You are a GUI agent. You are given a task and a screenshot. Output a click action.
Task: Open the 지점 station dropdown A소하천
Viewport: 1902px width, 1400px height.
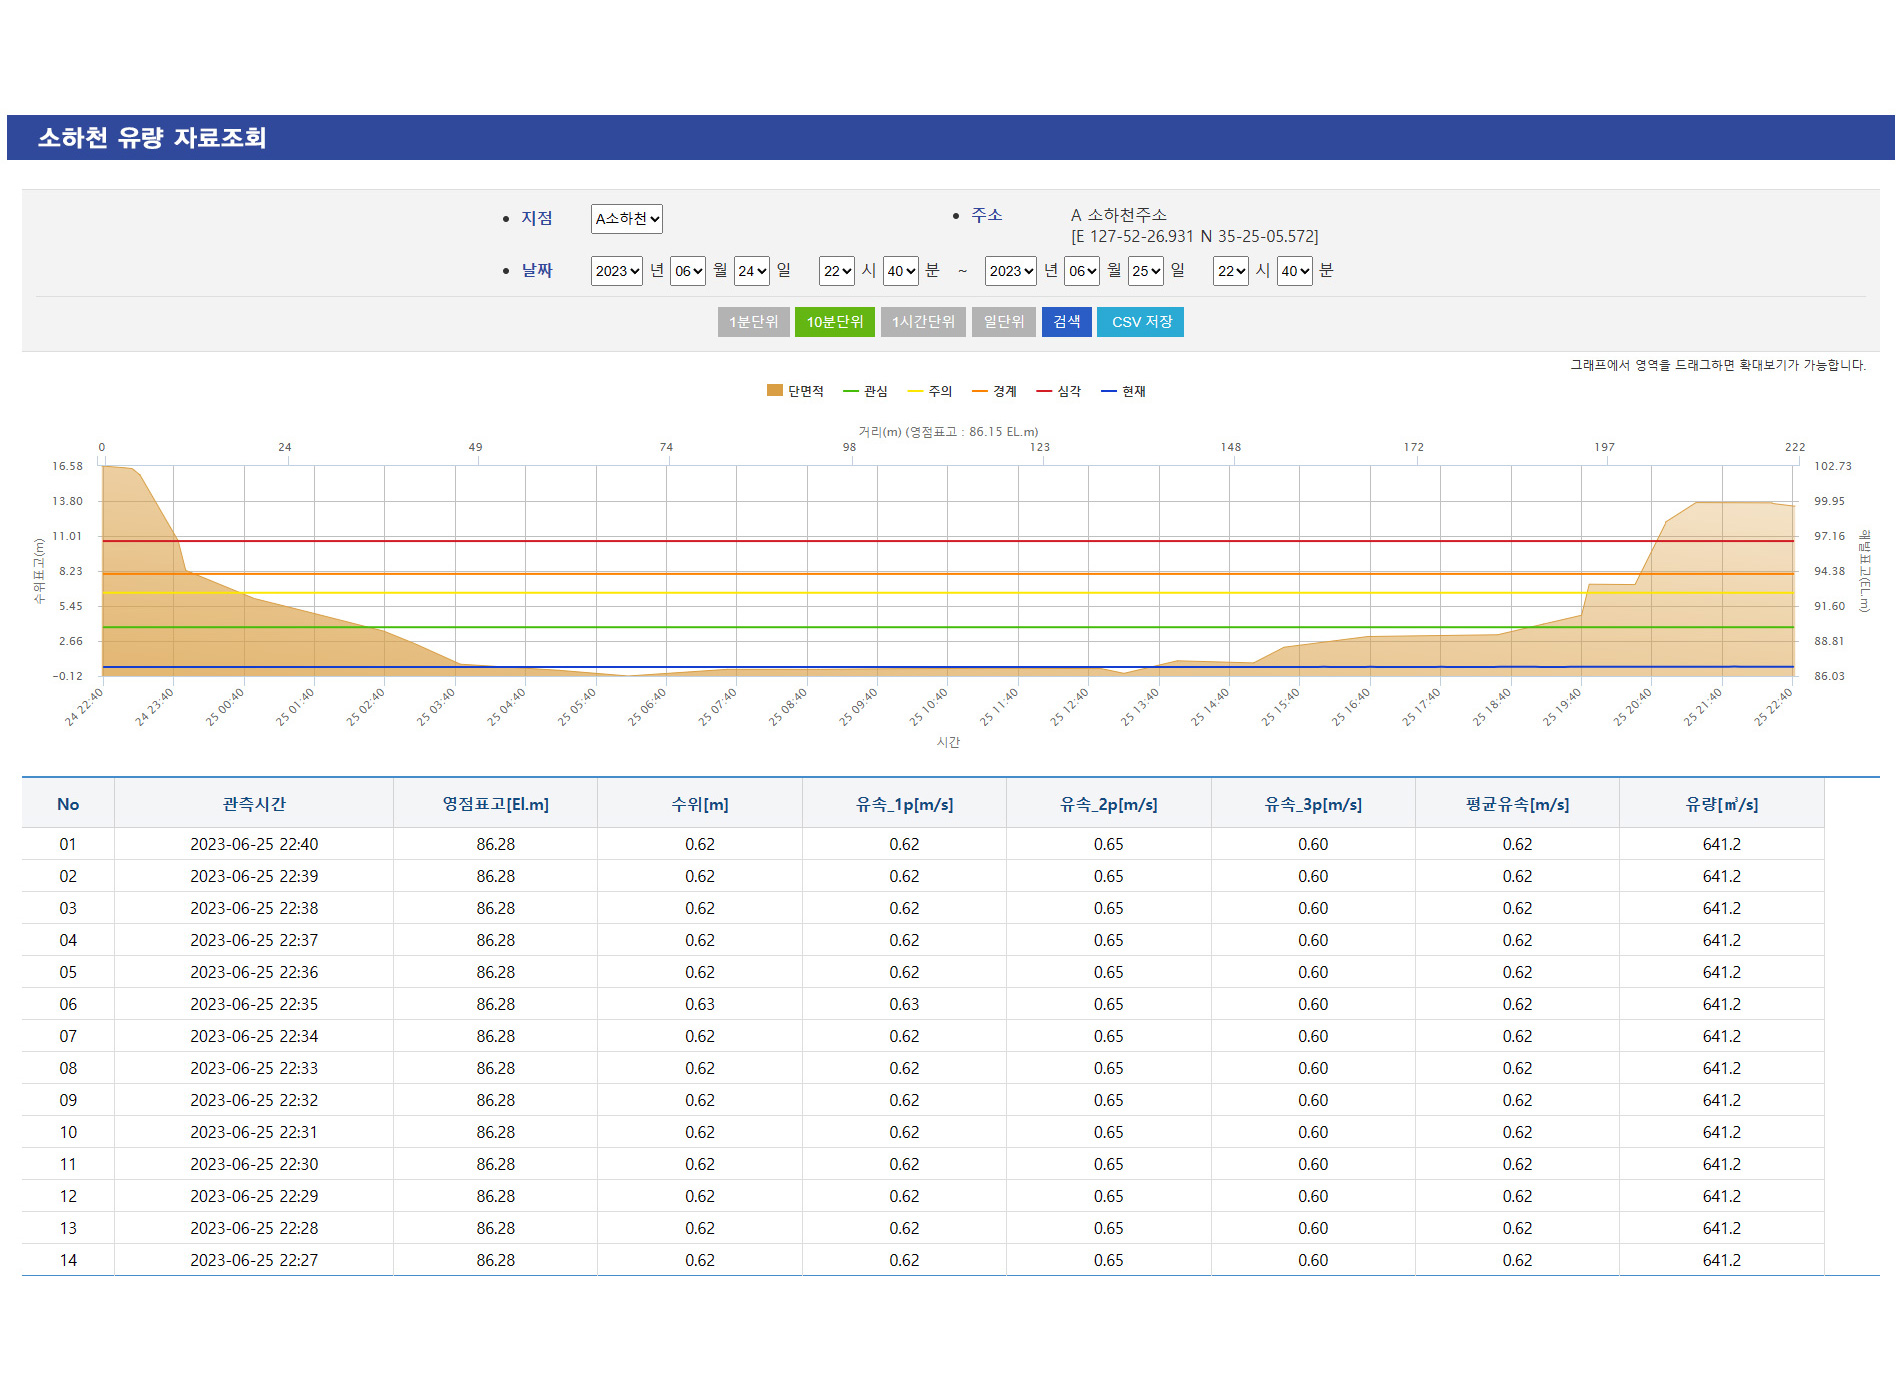tap(626, 219)
